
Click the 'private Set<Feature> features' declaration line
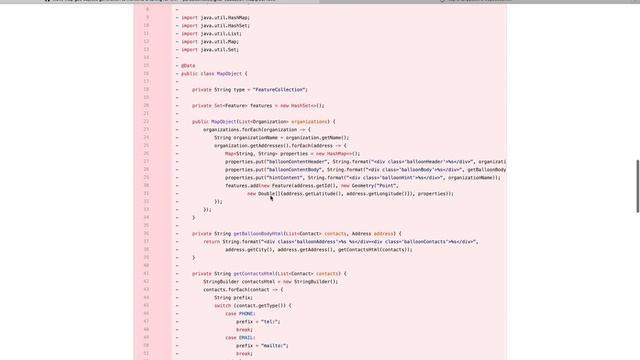pos(258,106)
